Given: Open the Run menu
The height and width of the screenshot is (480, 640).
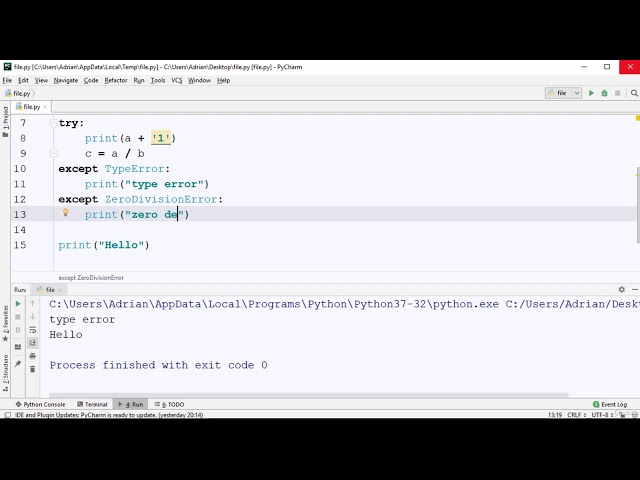Looking at the screenshot, I should [139, 80].
